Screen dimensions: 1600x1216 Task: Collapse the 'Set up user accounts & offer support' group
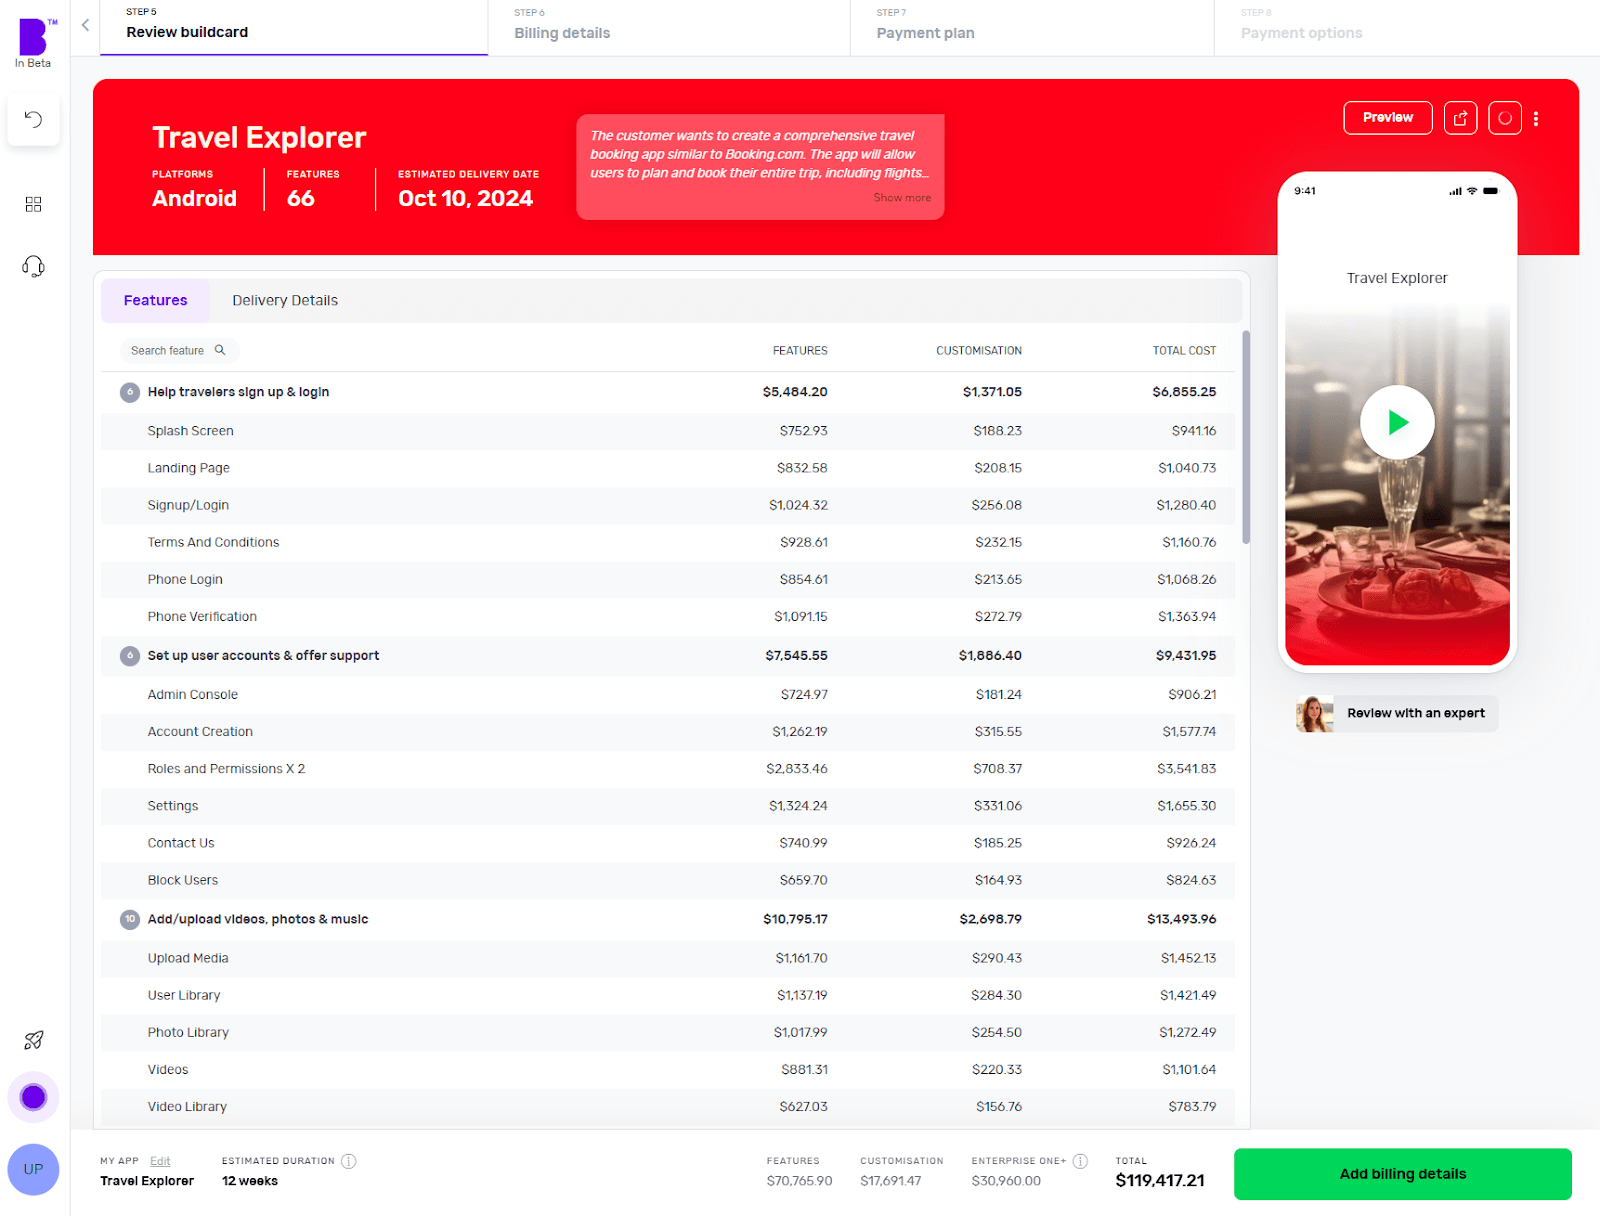point(130,656)
